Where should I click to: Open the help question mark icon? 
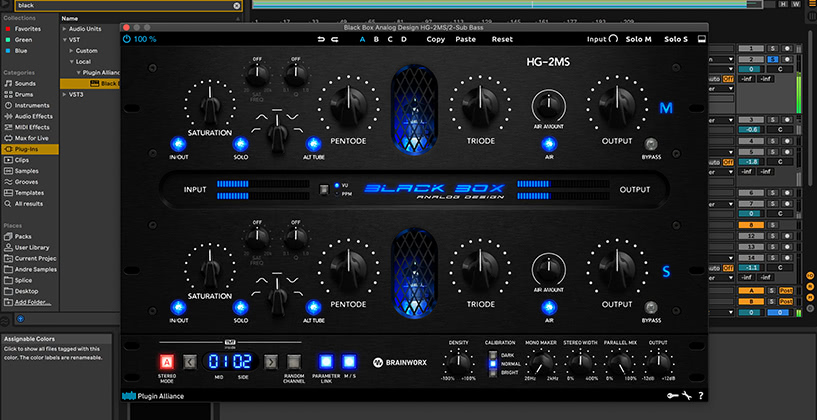click(x=700, y=396)
